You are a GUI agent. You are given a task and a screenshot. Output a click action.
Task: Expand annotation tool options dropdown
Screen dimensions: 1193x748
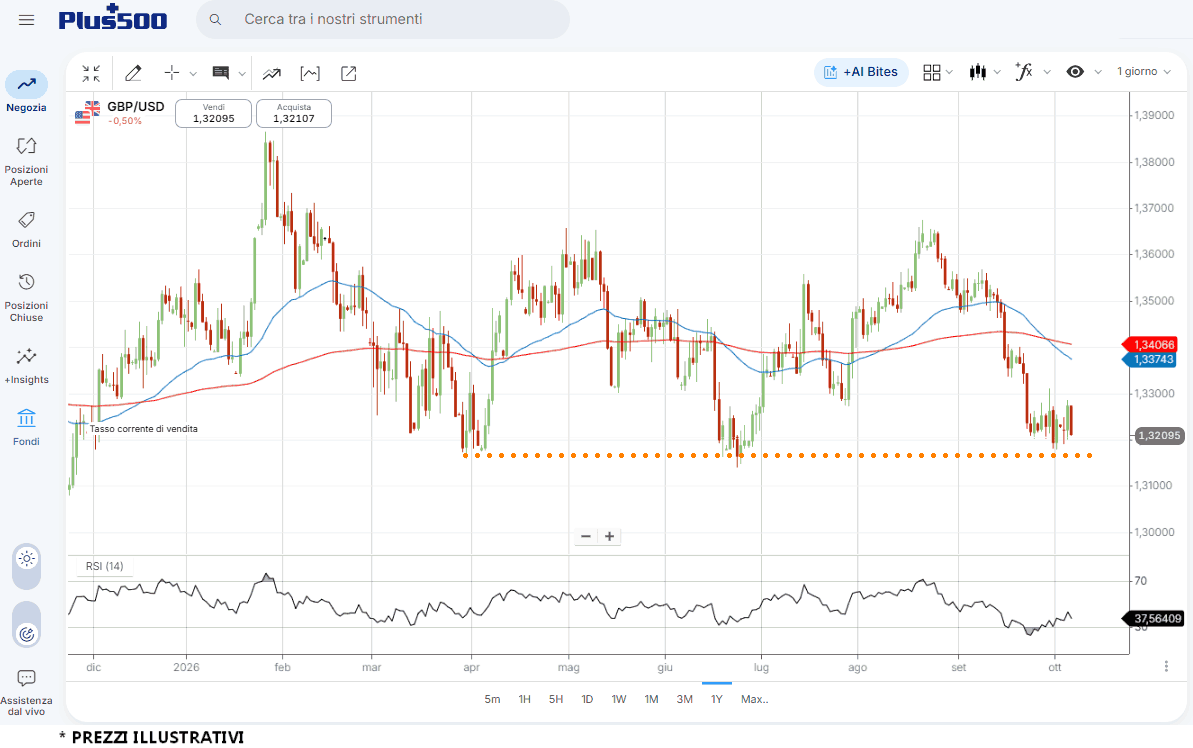(242, 74)
